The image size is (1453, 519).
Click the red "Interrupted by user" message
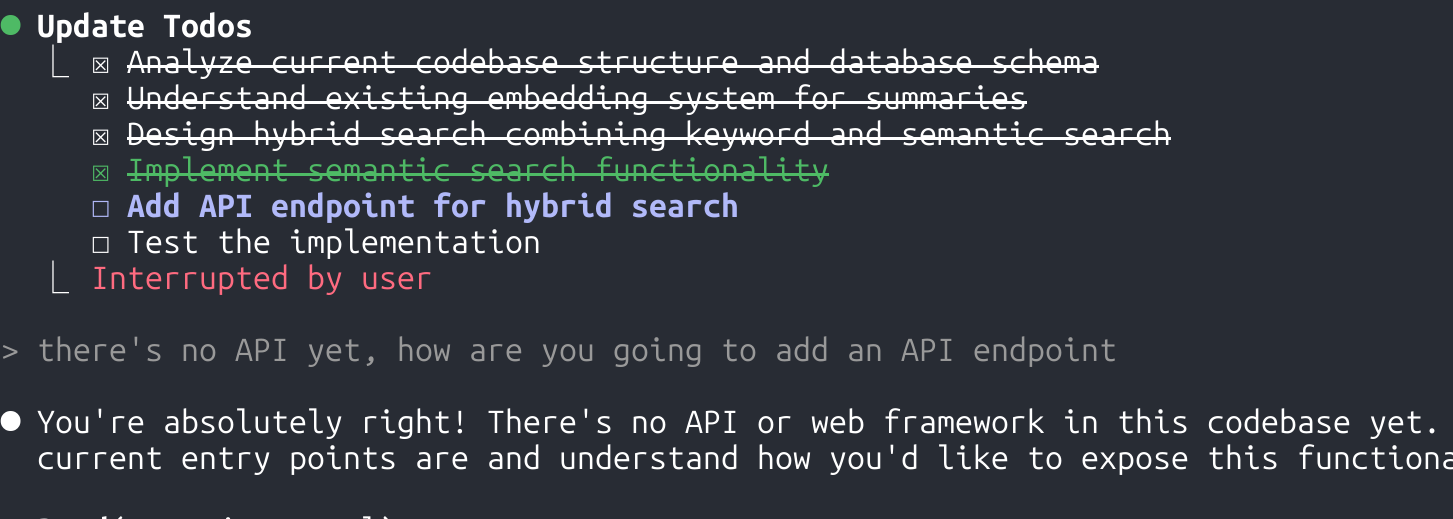[x=261, y=279]
